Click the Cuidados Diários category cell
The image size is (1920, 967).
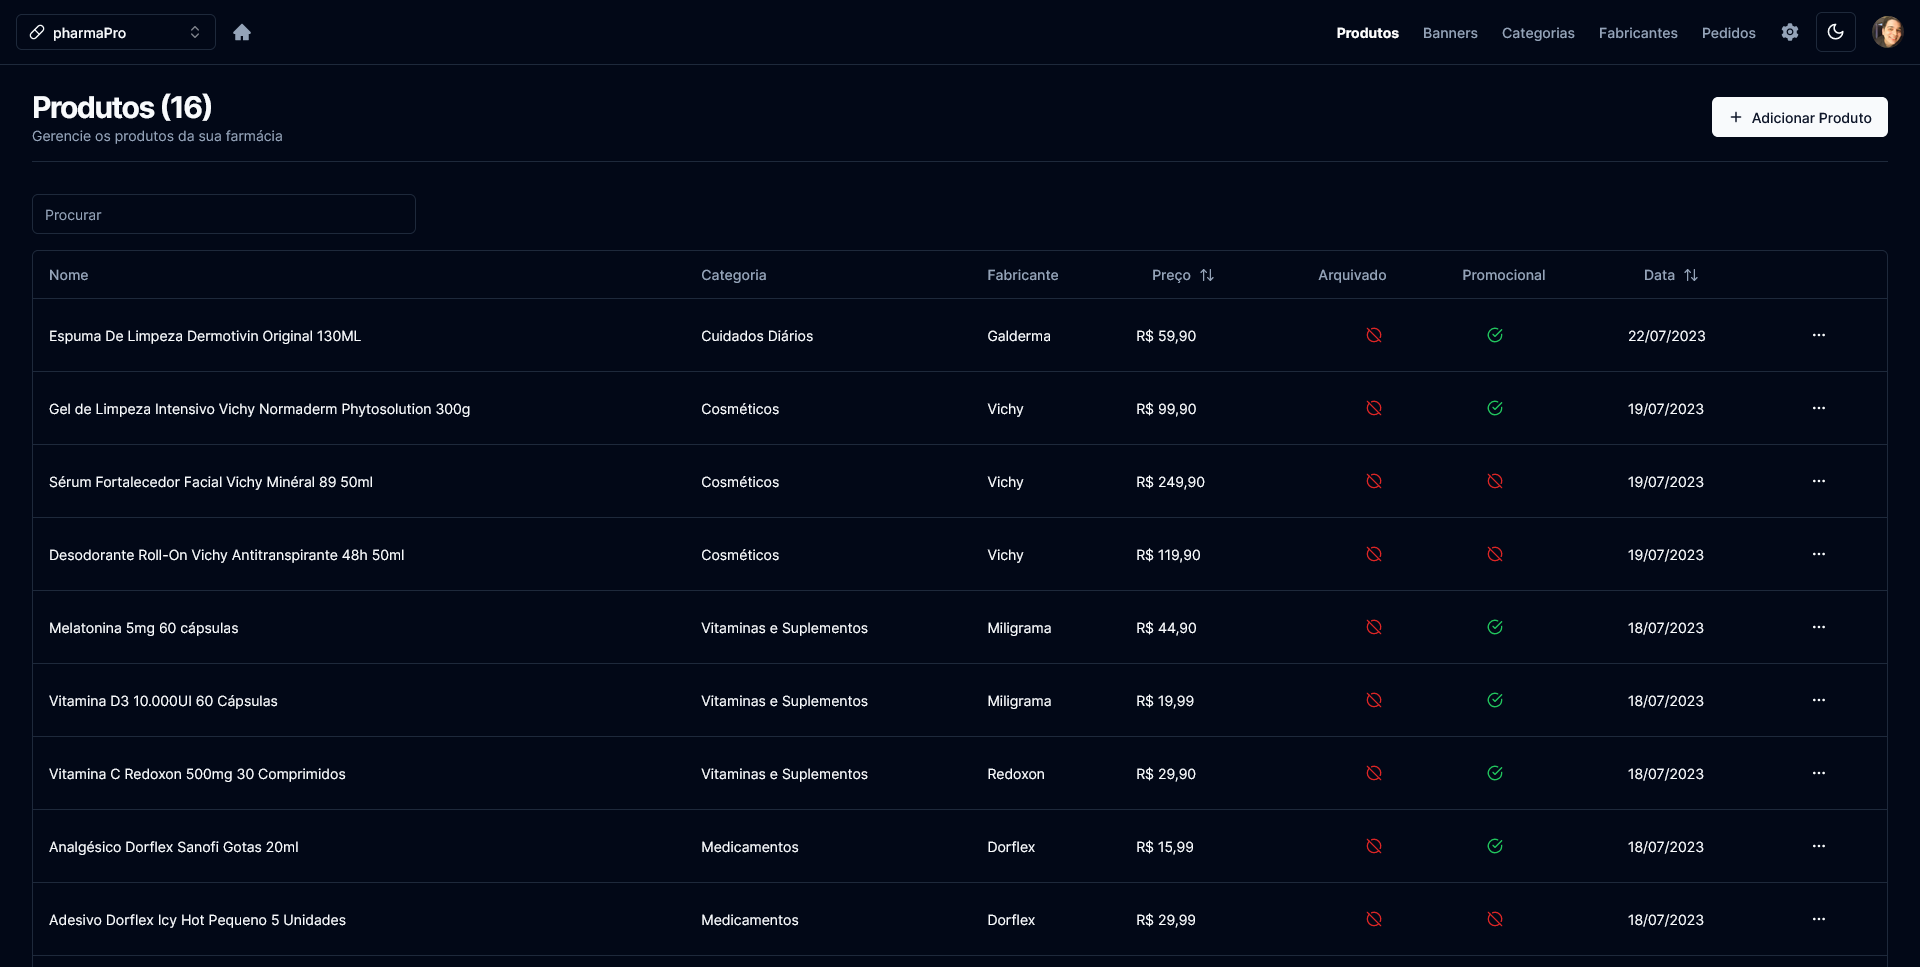click(x=757, y=336)
